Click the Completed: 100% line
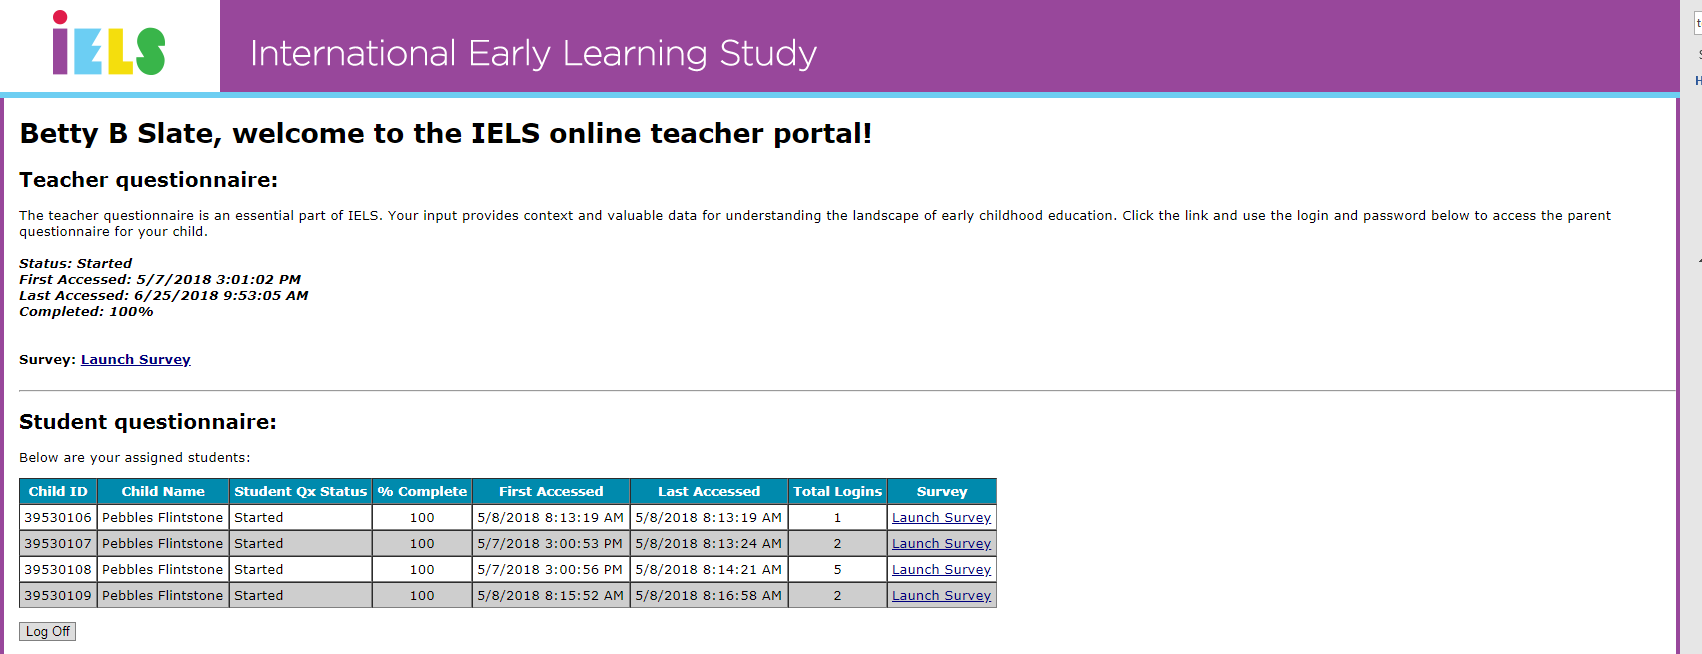 pyautogui.click(x=86, y=312)
